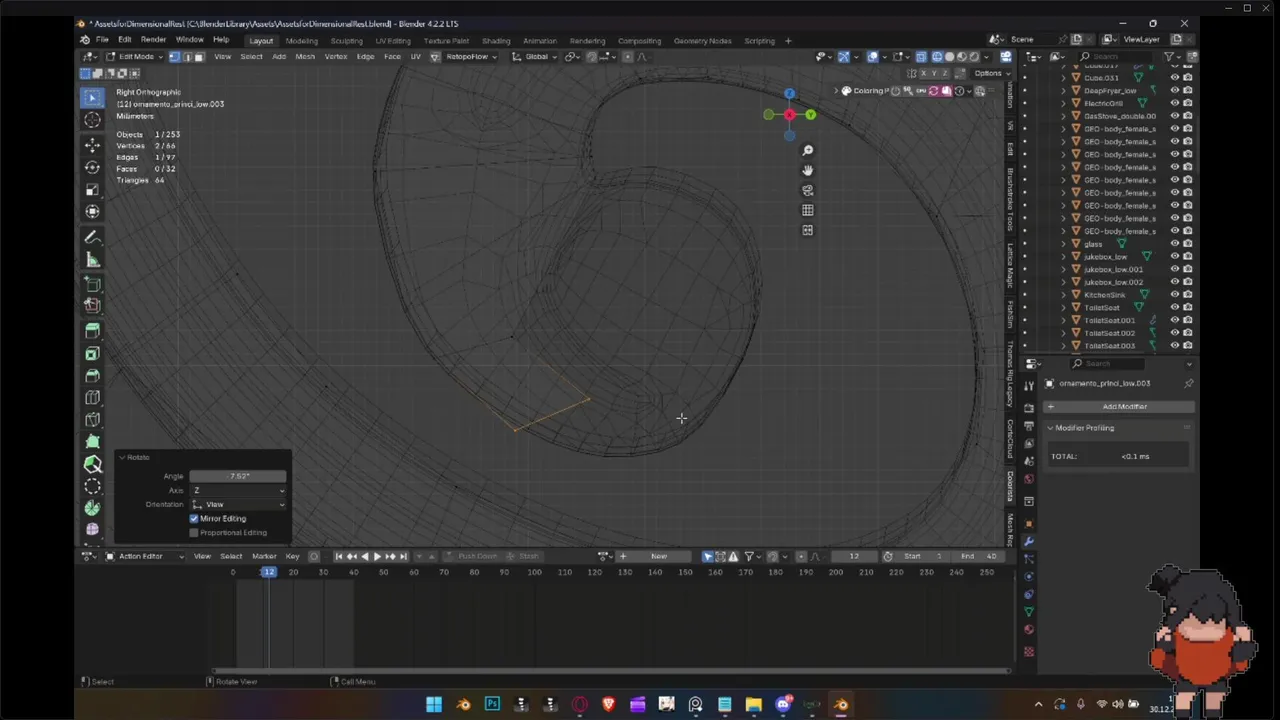1280x720 pixels.
Task: Switch to the Sculpting workspace tab
Action: [x=346, y=41]
